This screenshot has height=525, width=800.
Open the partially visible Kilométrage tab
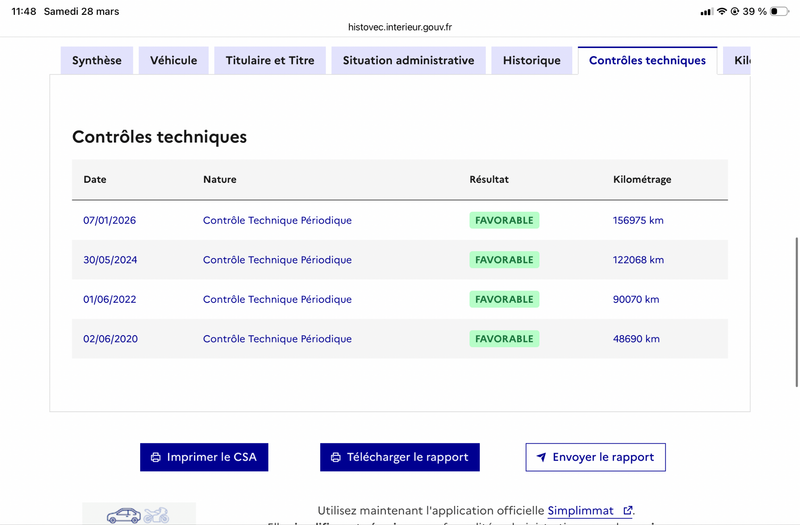(x=738, y=60)
